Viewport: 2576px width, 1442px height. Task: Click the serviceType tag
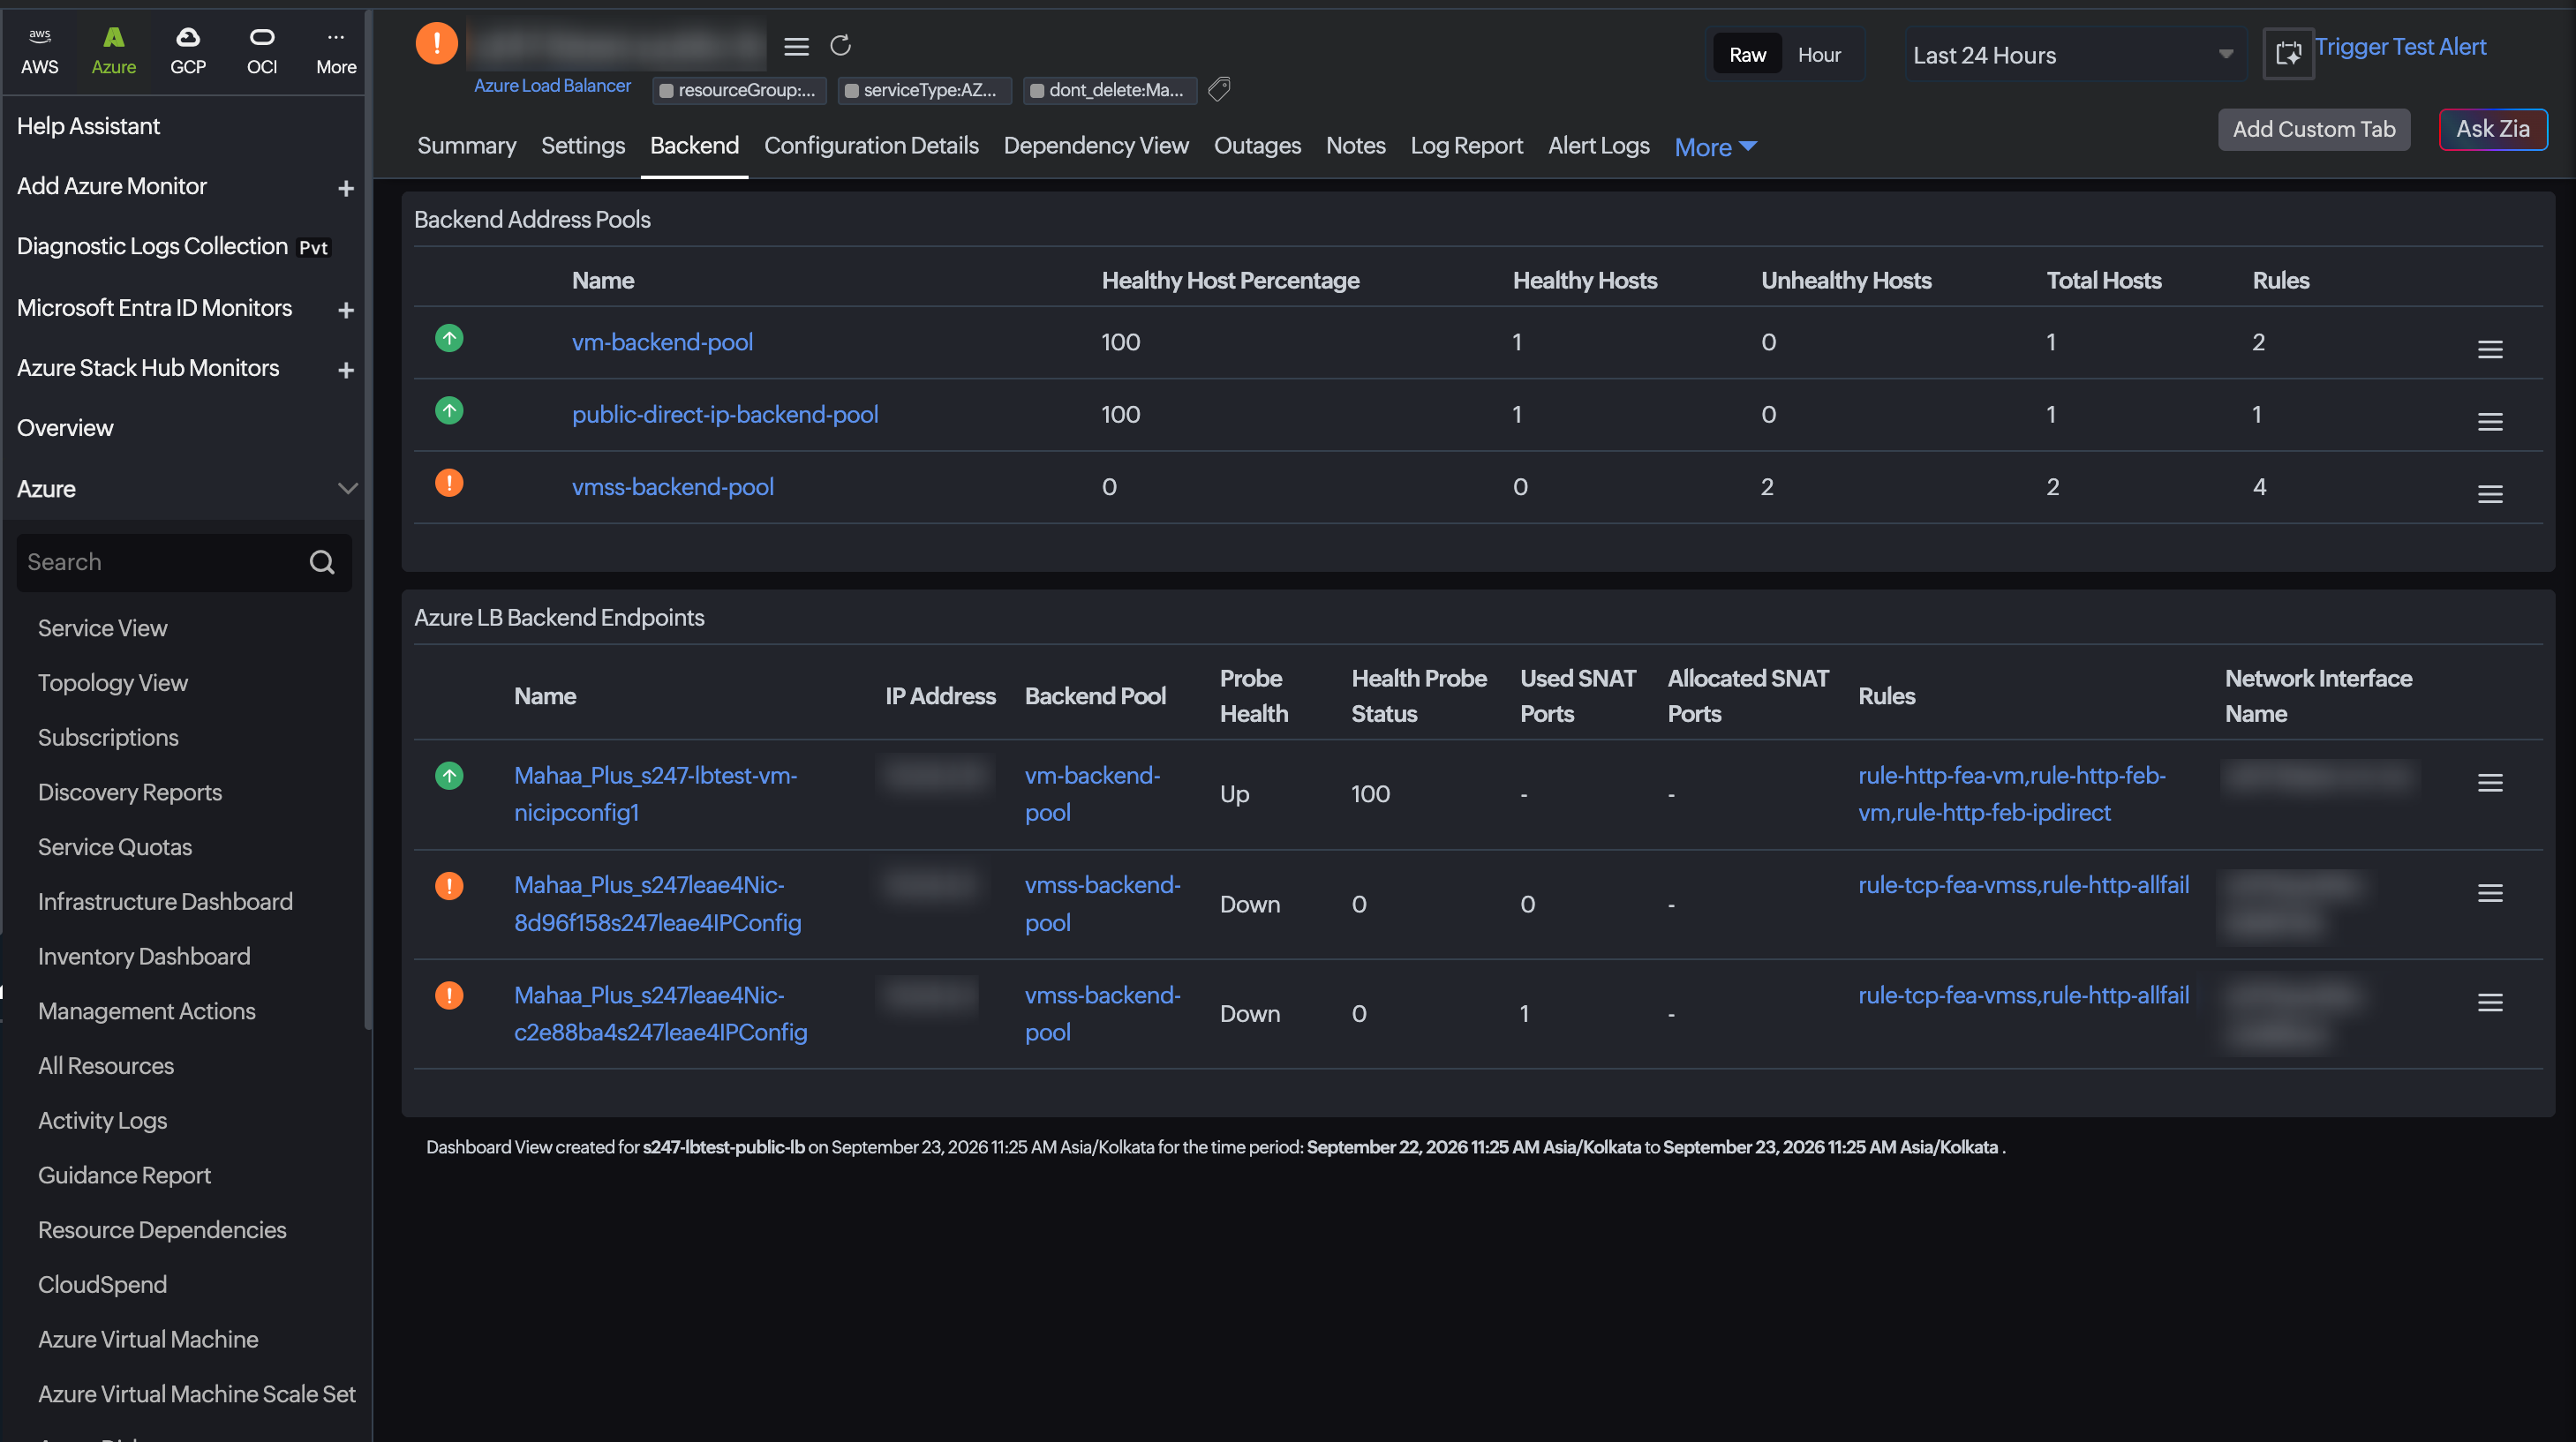point(924,90)
